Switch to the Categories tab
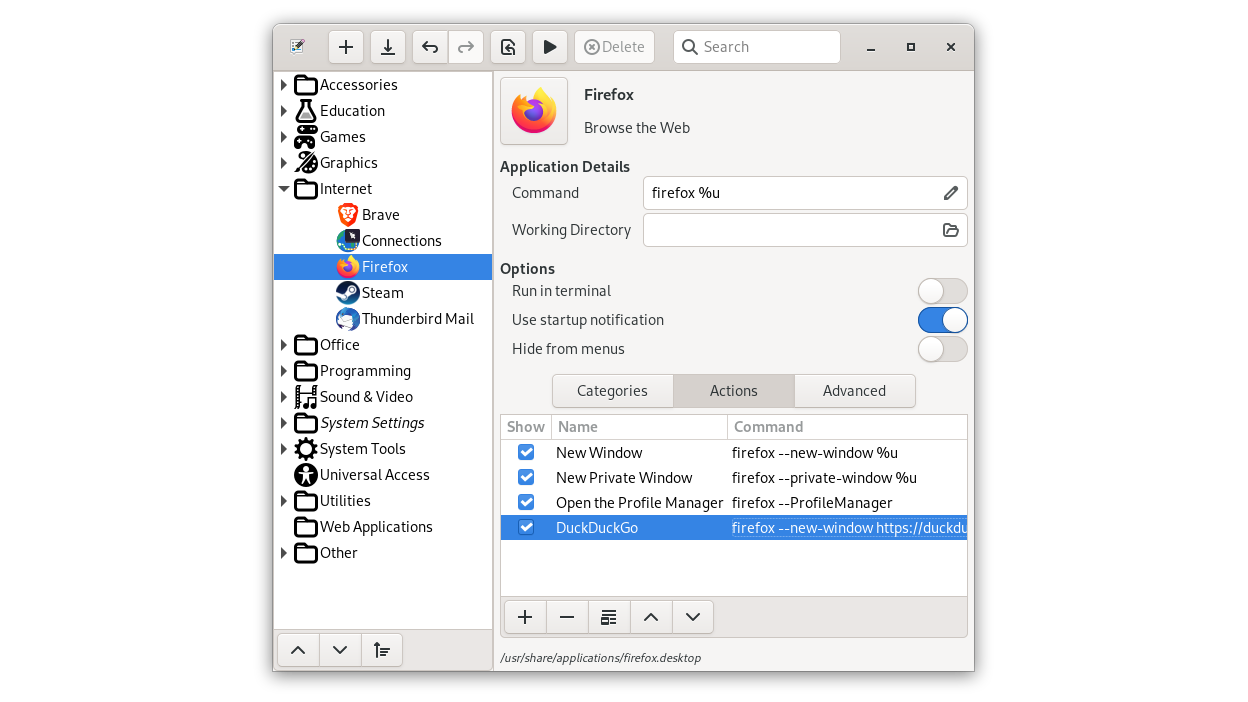The height and width of the screenshot is (702, 1248). pos(612,391)
